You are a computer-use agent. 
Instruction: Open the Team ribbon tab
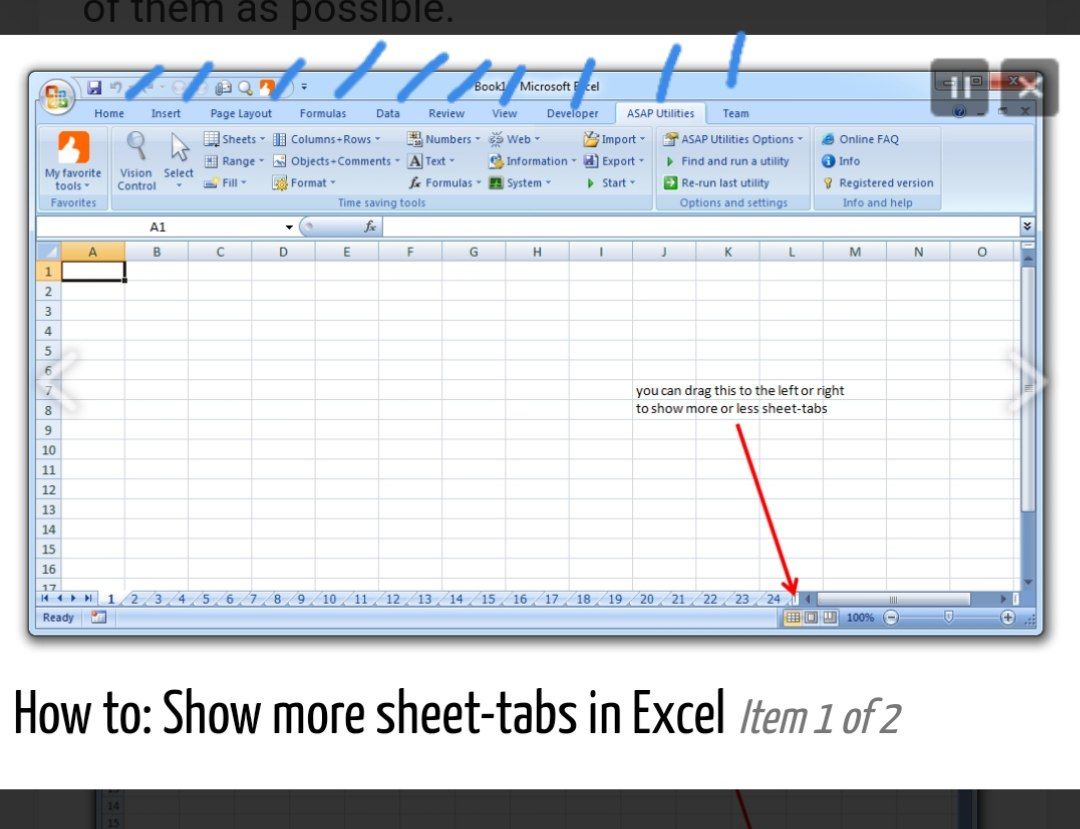[x=736, y=114]
